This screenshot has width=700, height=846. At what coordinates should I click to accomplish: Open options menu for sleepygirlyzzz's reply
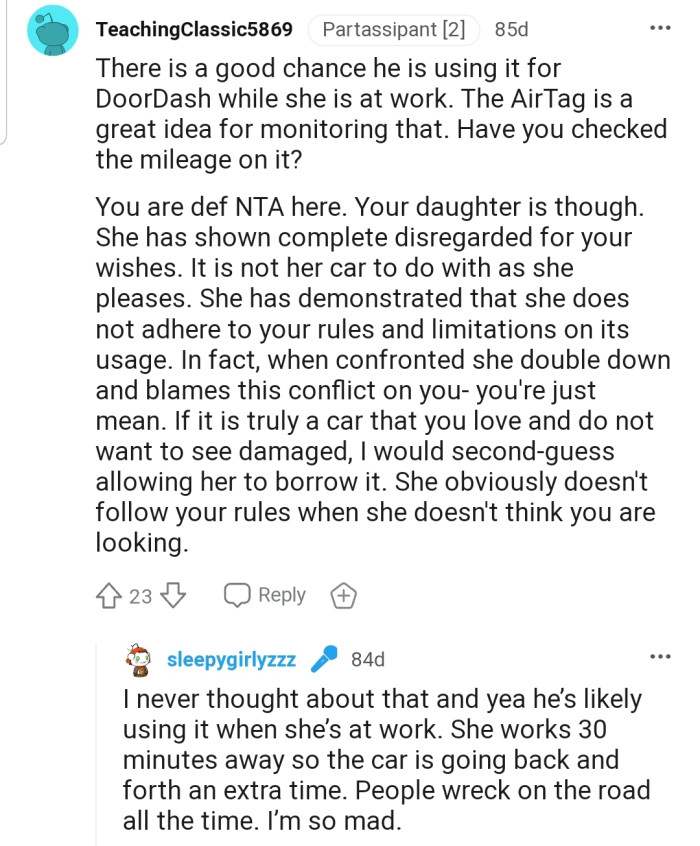660,656
